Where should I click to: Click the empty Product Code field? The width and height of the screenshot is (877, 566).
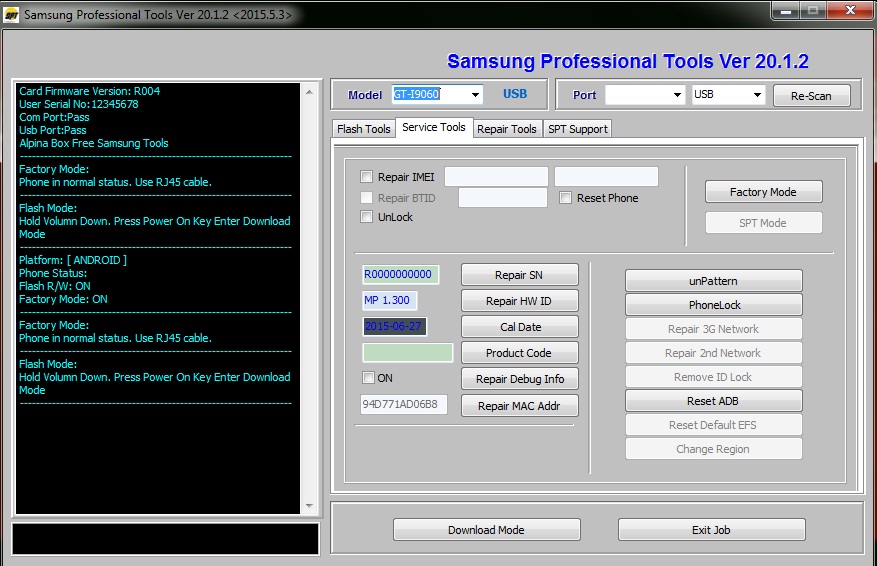(407, 353)
